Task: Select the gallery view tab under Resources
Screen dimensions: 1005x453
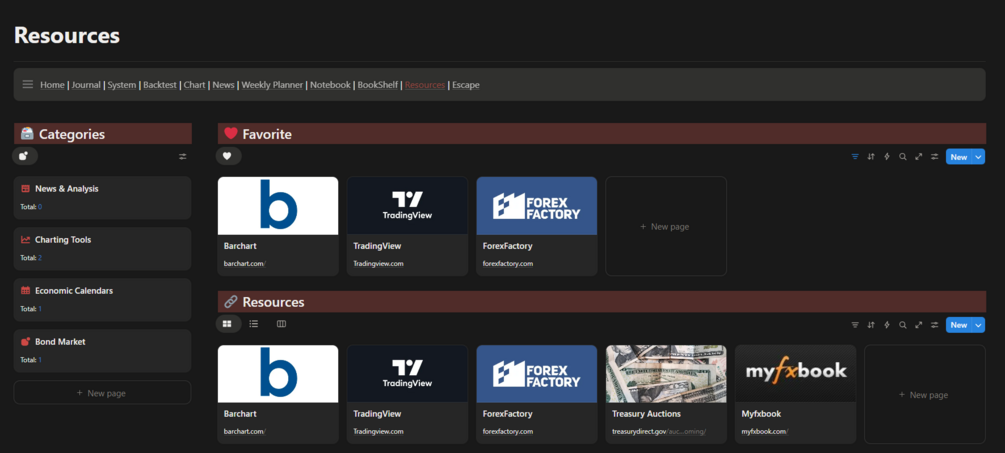Action: tap(227, 324)
